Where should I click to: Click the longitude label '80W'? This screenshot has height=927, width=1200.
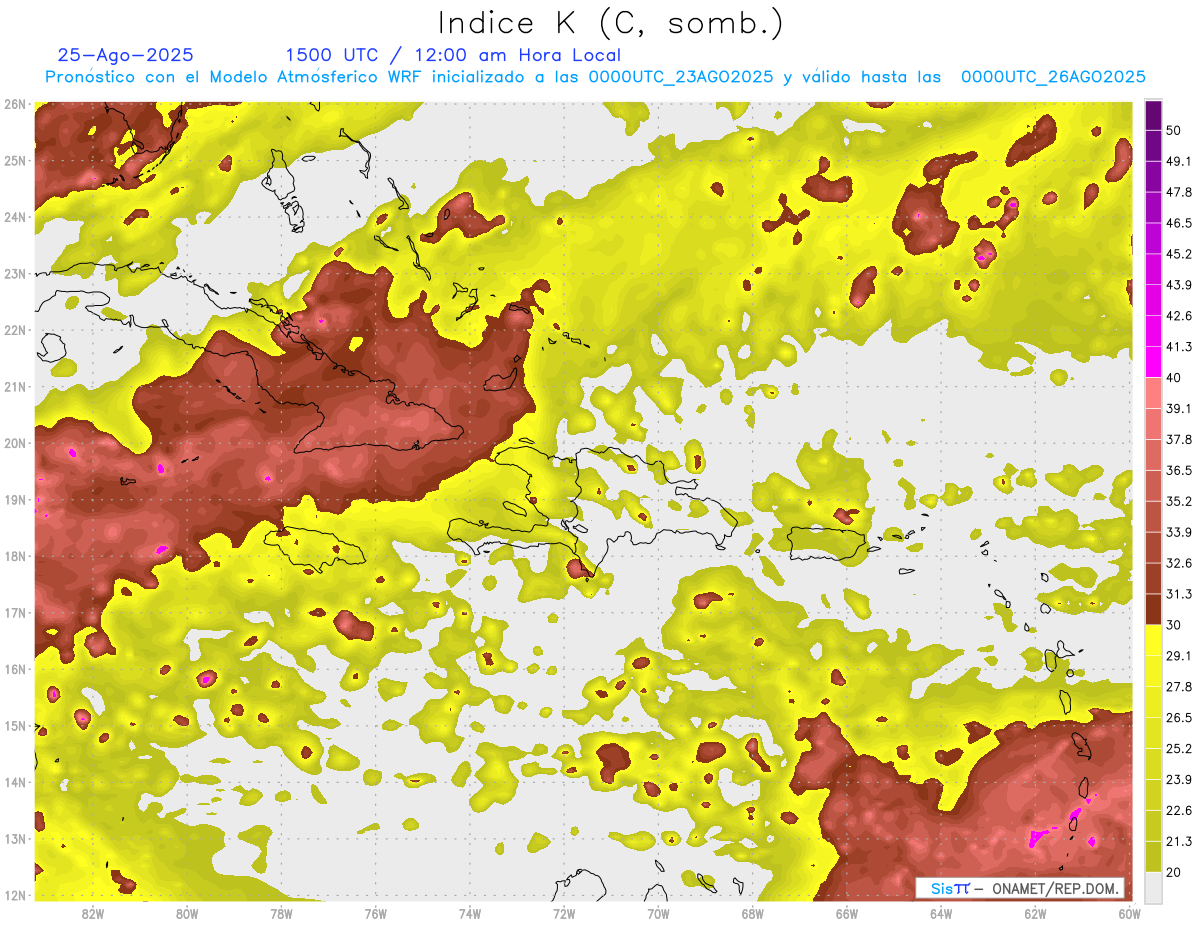187,913
